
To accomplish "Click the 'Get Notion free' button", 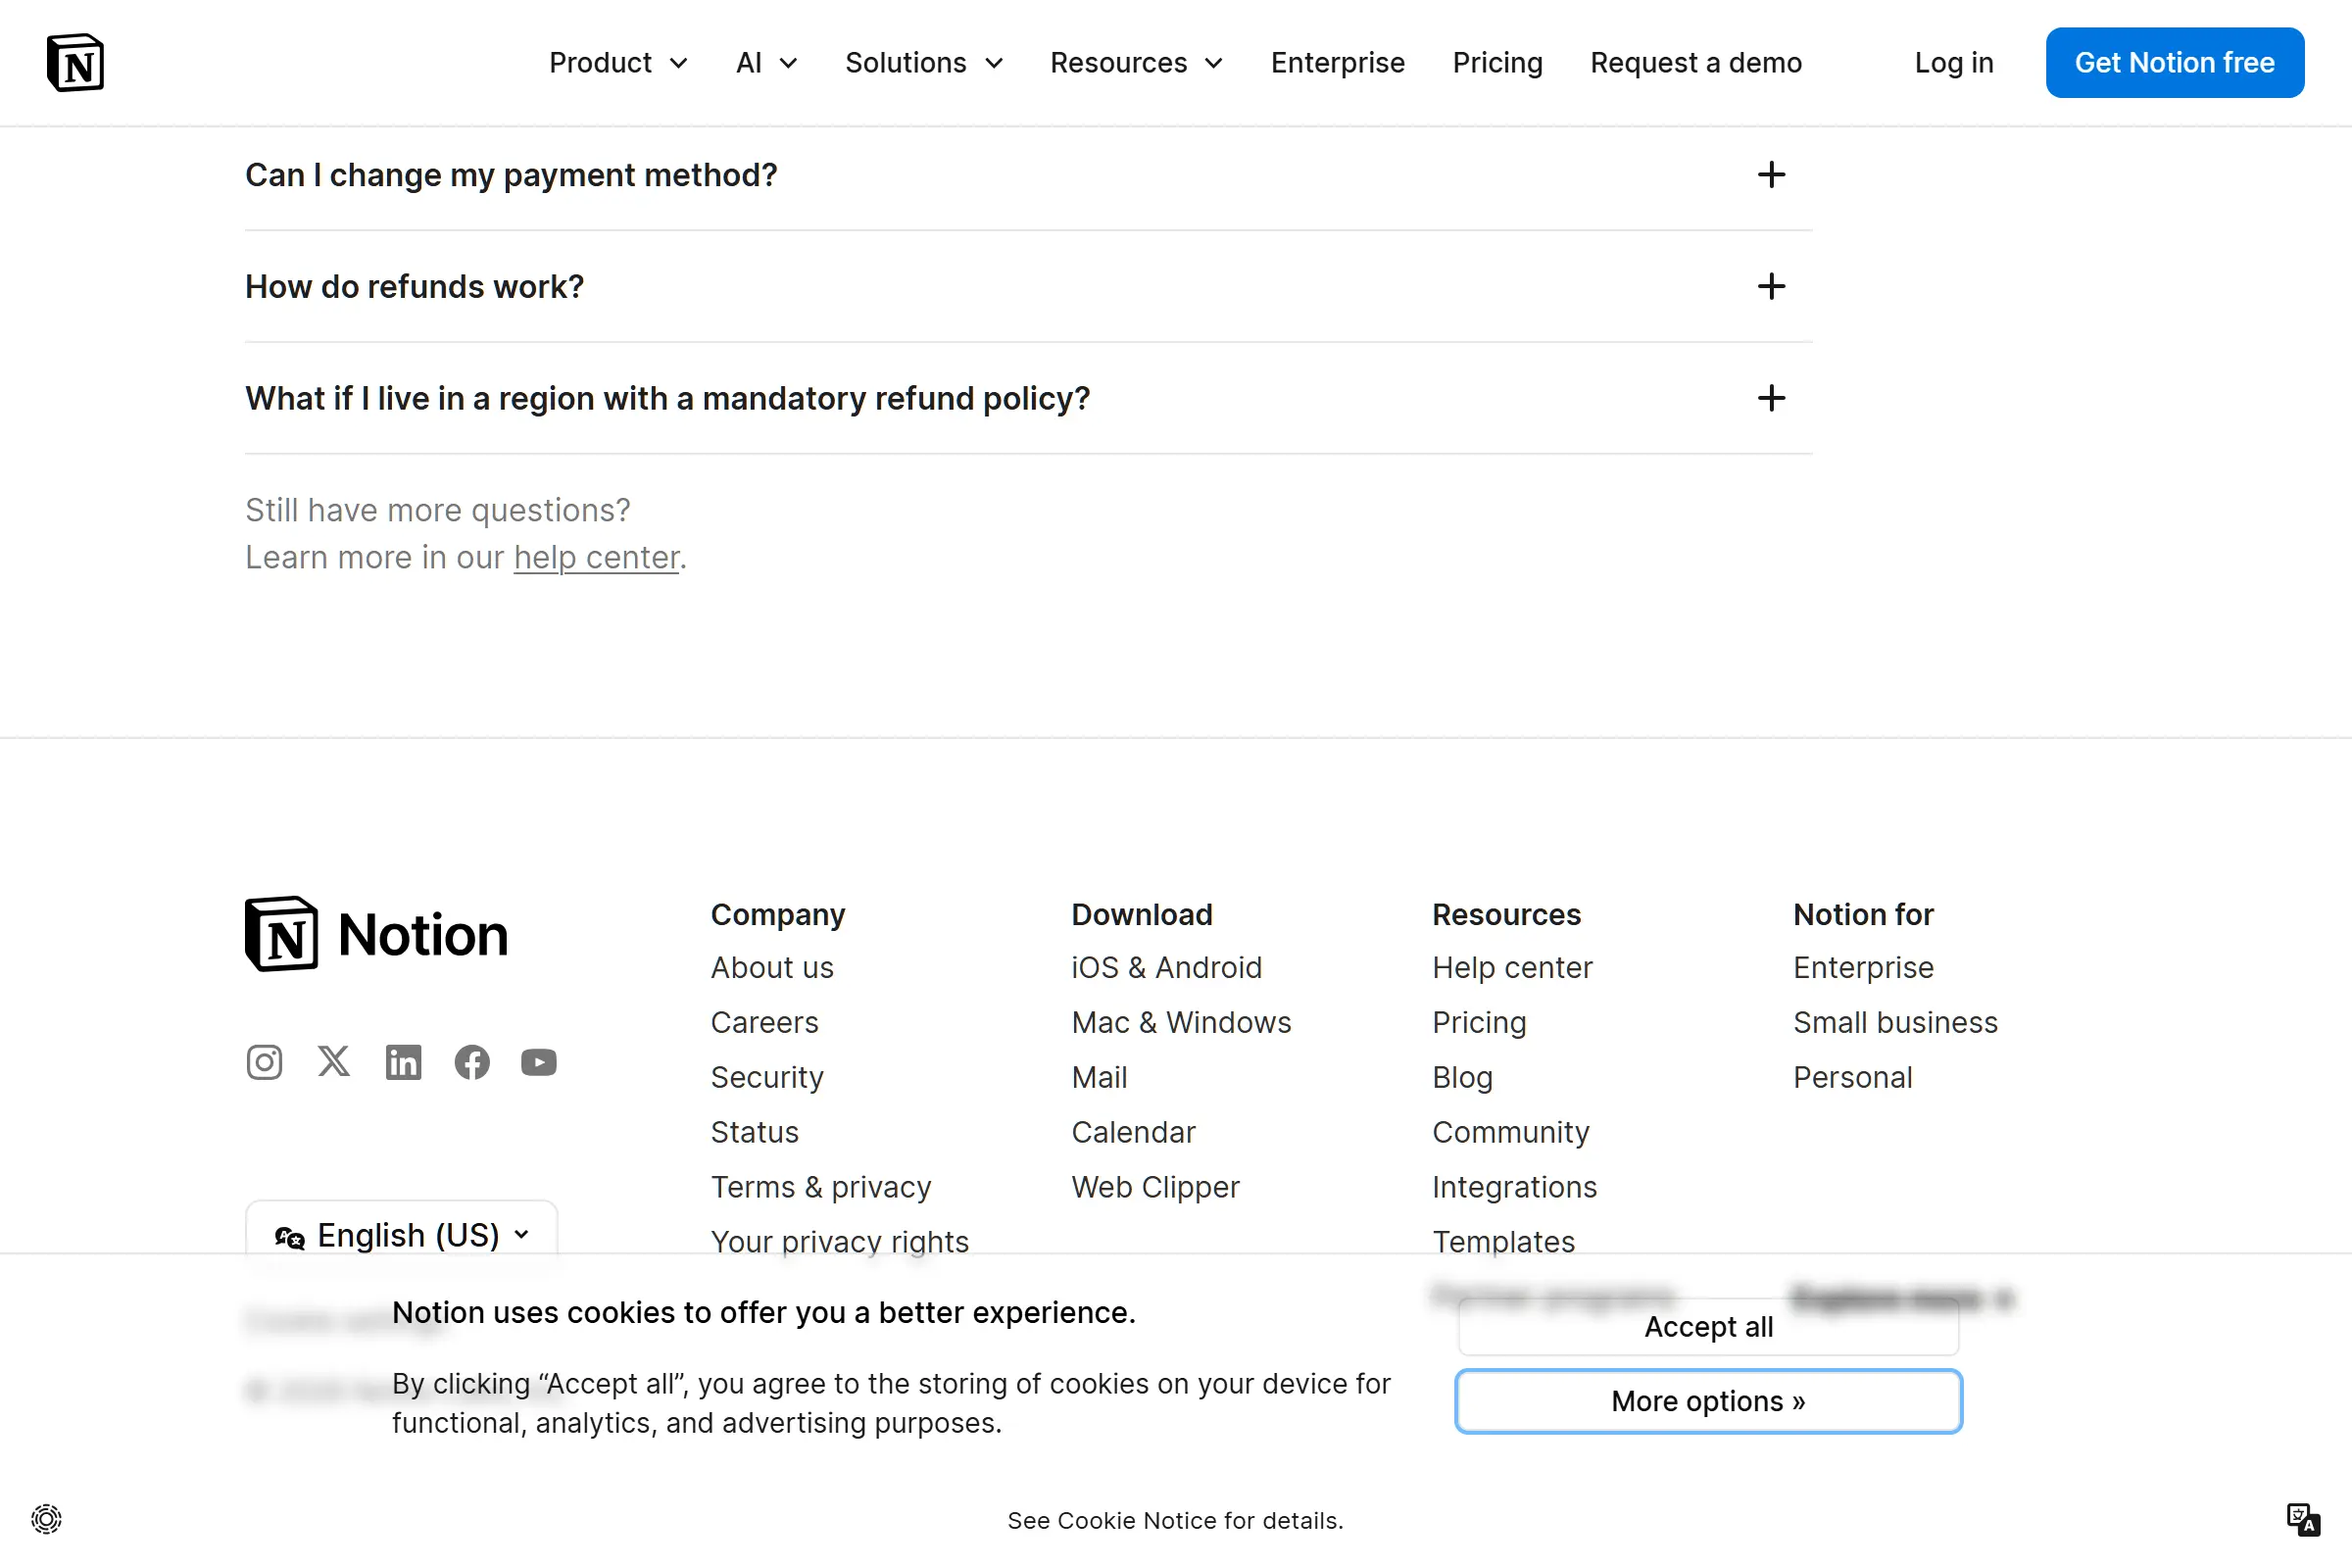I will [x=2174, y=62].
